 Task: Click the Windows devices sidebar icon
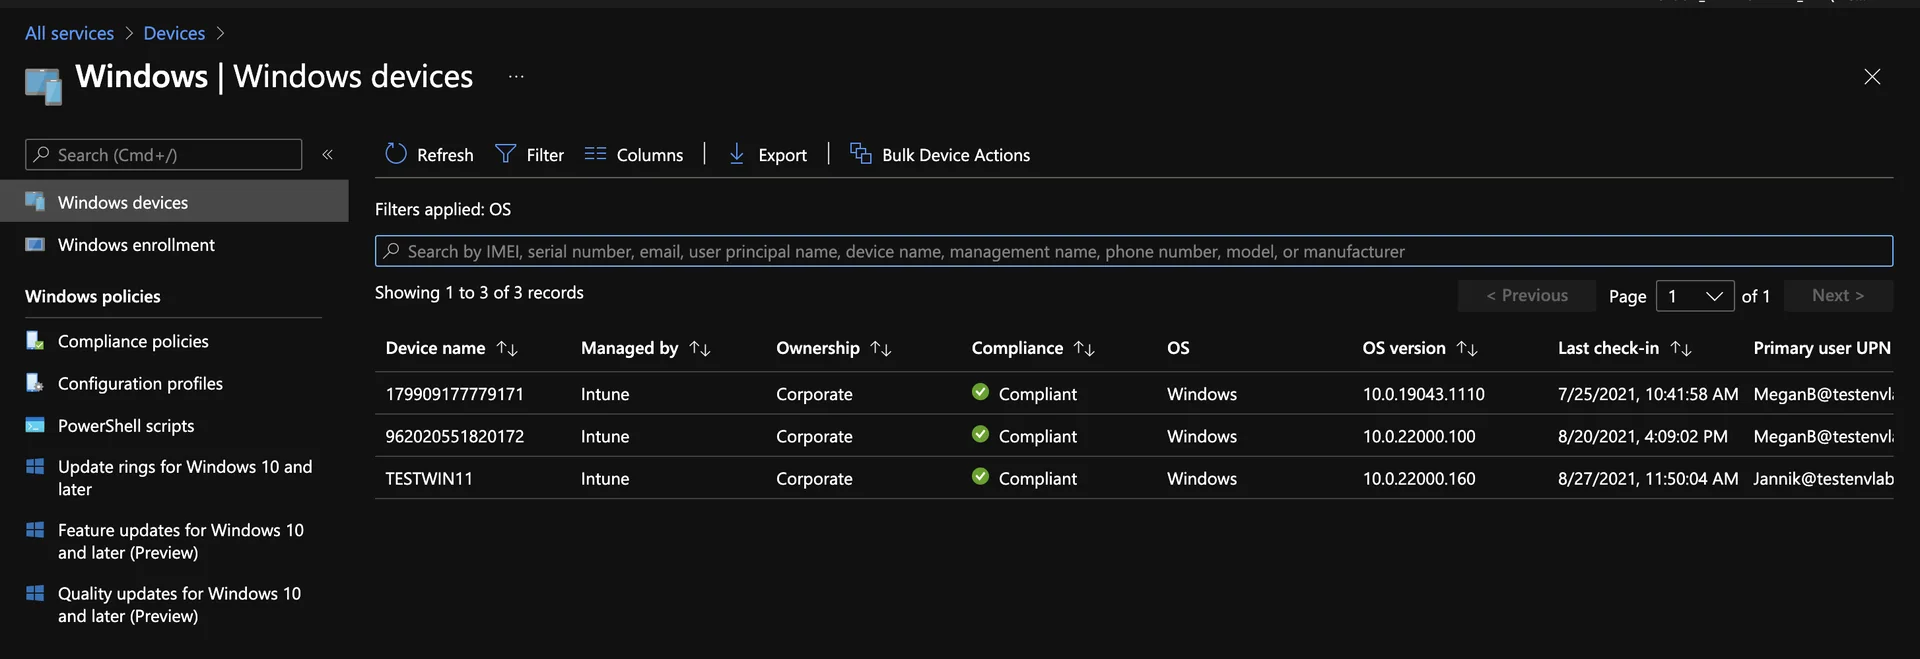pyautogui.click(x=35, y=201)
